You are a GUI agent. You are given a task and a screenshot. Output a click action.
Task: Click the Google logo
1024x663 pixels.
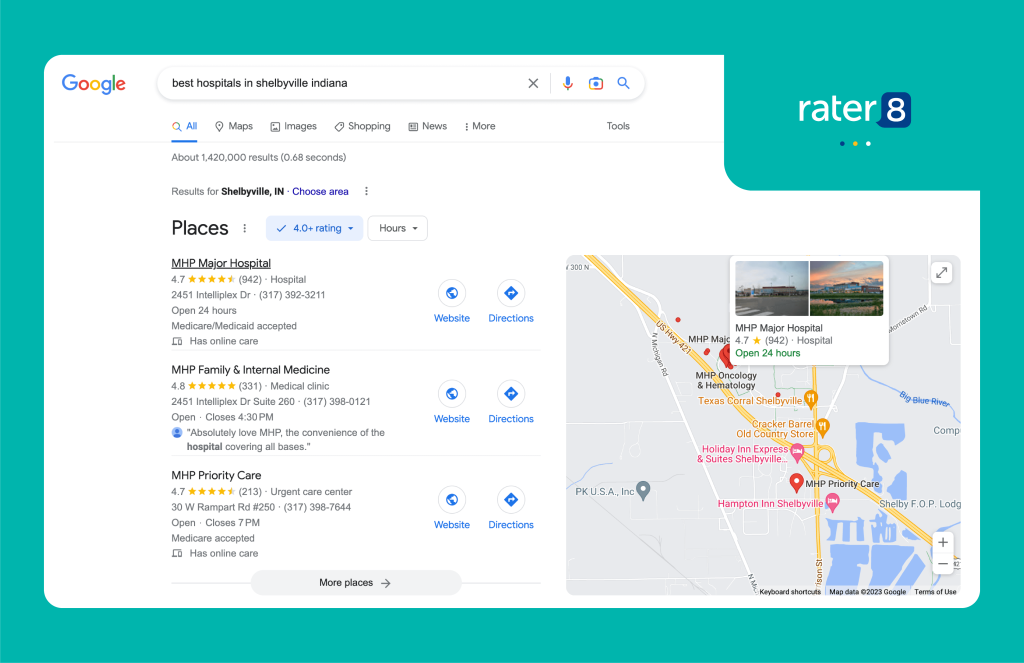click(93, 84)
